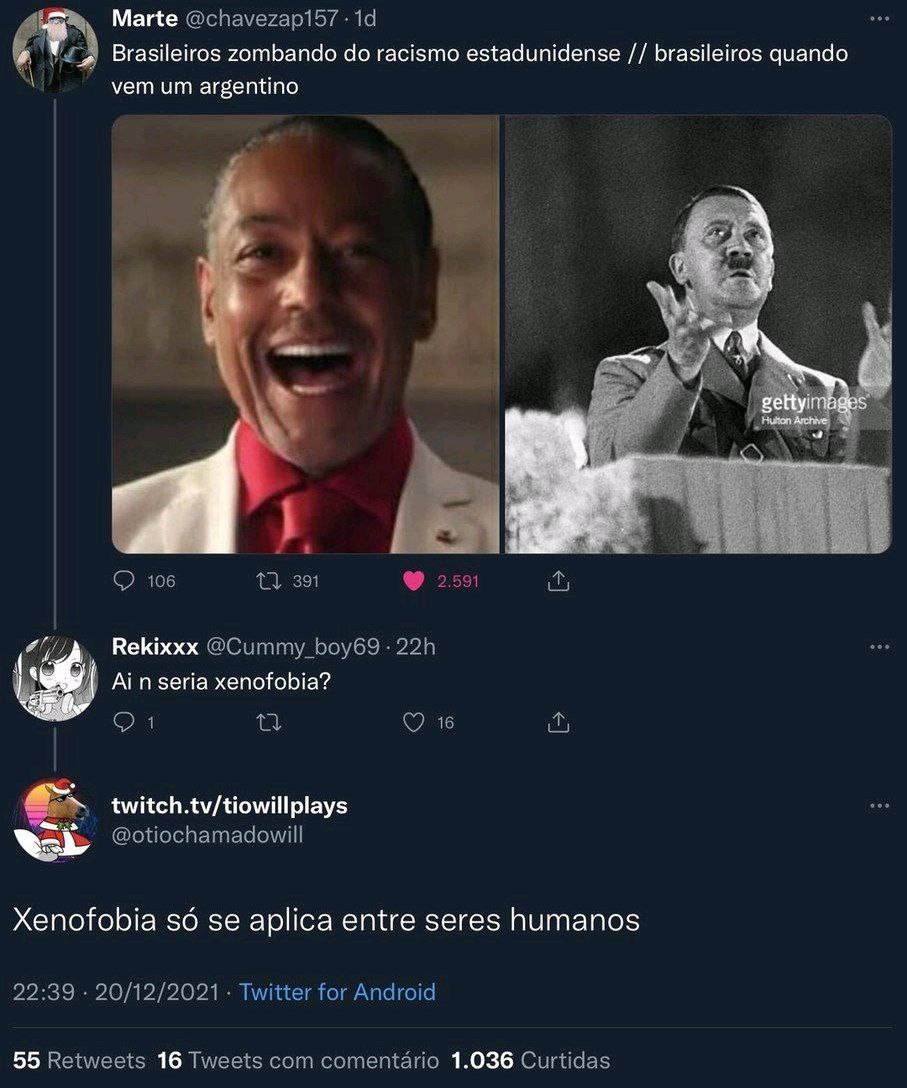Screen dimensions: 907x1088
Task: View the 1.036 Curtidas list
Action: pos(531,1060)
